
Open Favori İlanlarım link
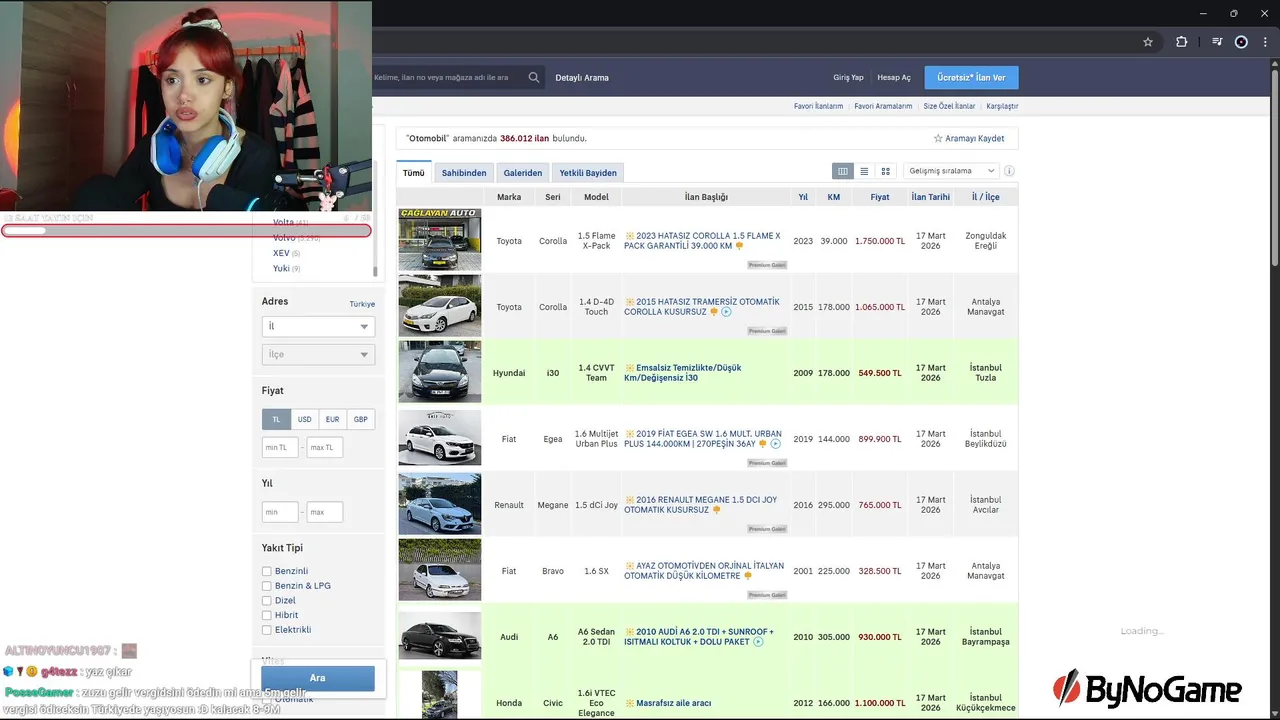pyautogui.click(x=819, y=106)
